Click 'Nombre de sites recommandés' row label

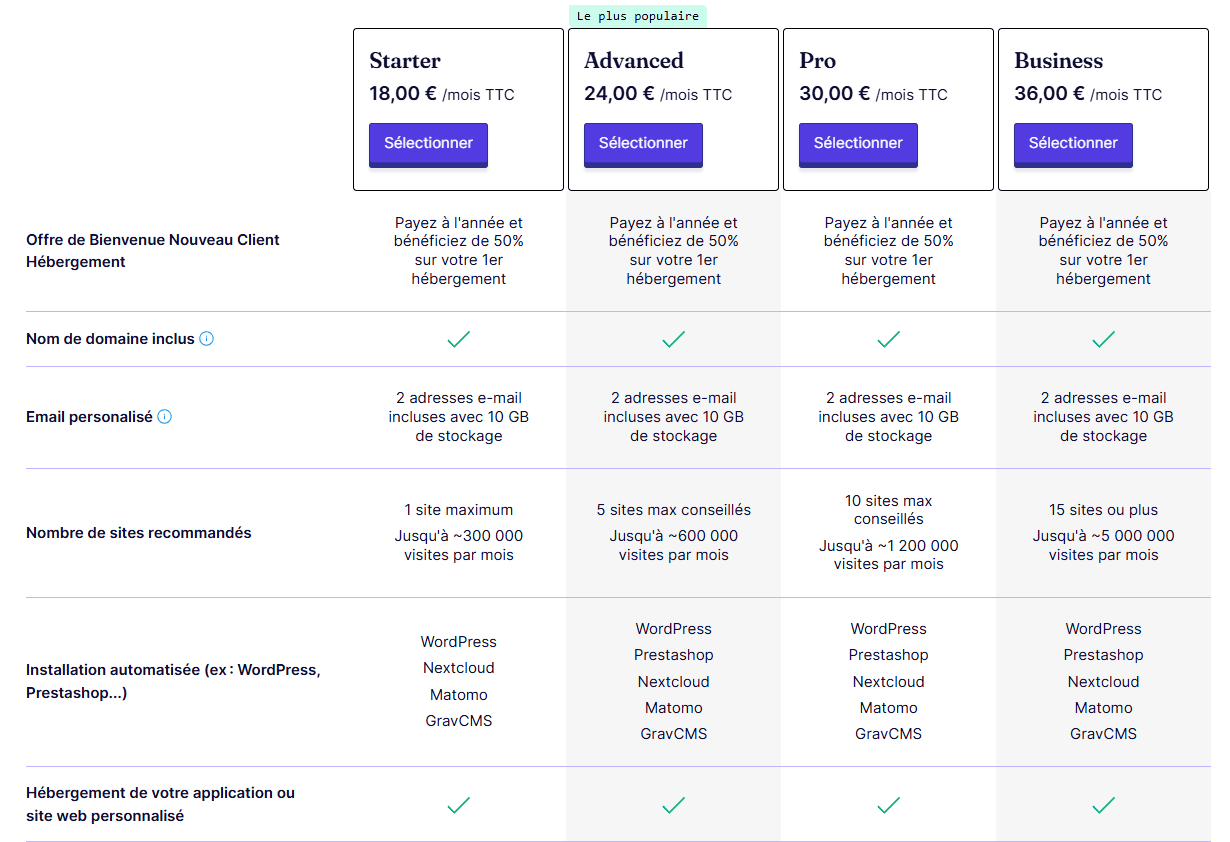coord(138,533)
